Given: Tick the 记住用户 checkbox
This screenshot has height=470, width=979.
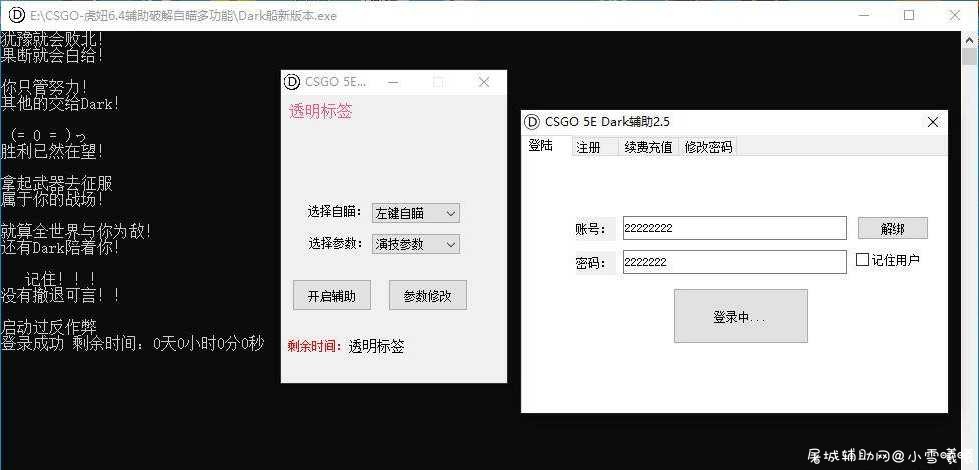Looking at the screenshot, I should 862,260.
